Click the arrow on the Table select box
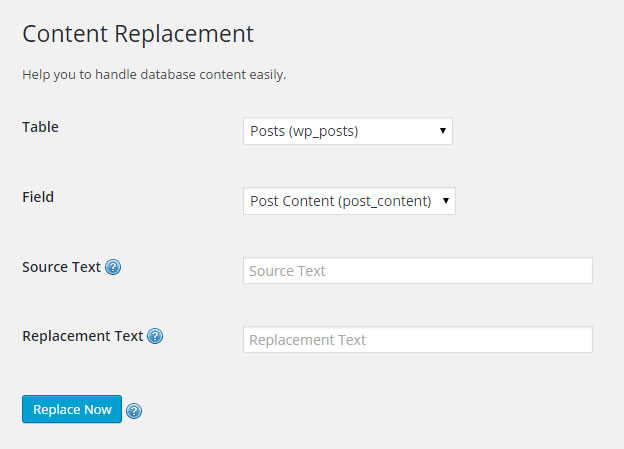624x449 pixels. tap(443, 131)
